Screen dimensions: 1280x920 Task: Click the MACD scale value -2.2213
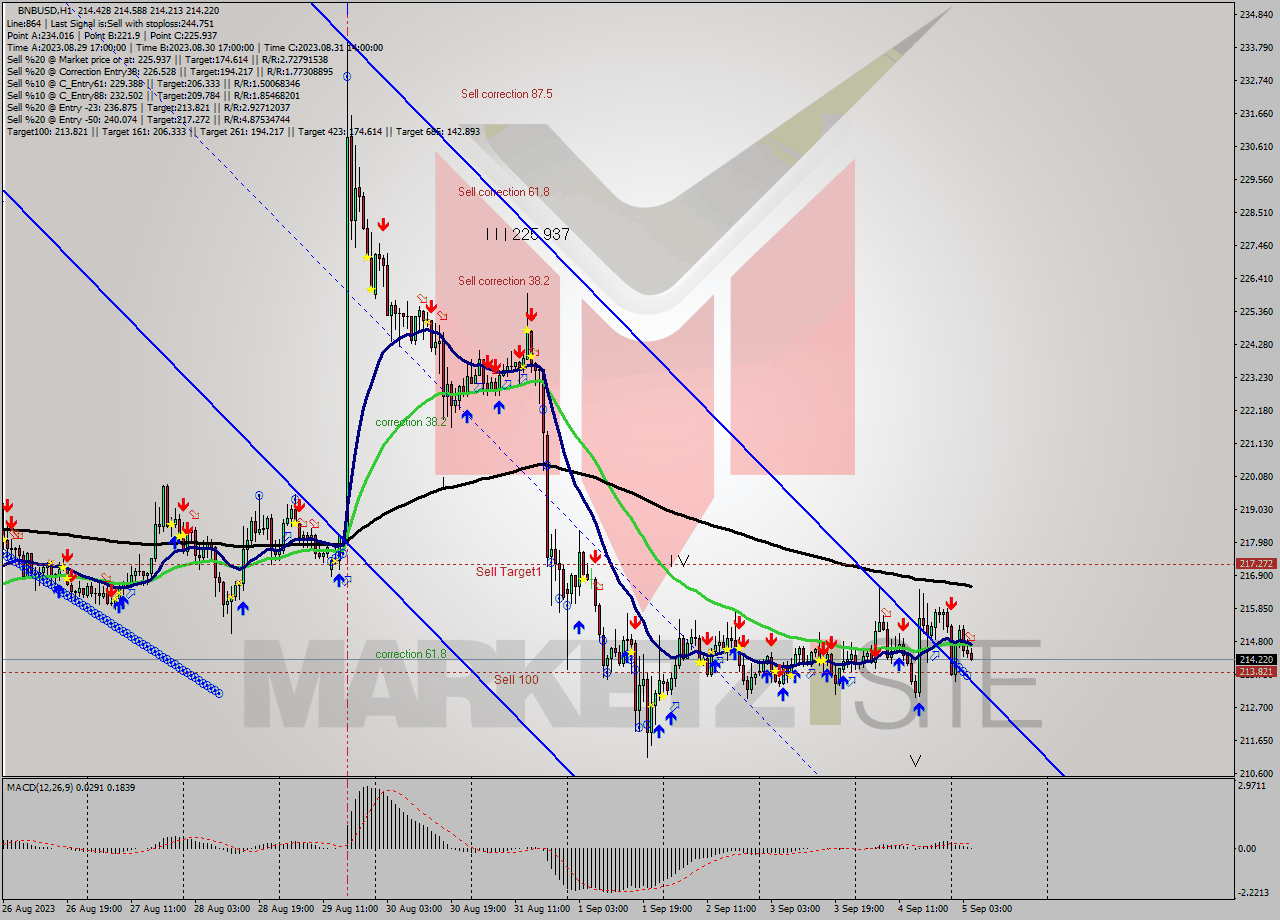pyautogui.click(x=1255, y=893)
